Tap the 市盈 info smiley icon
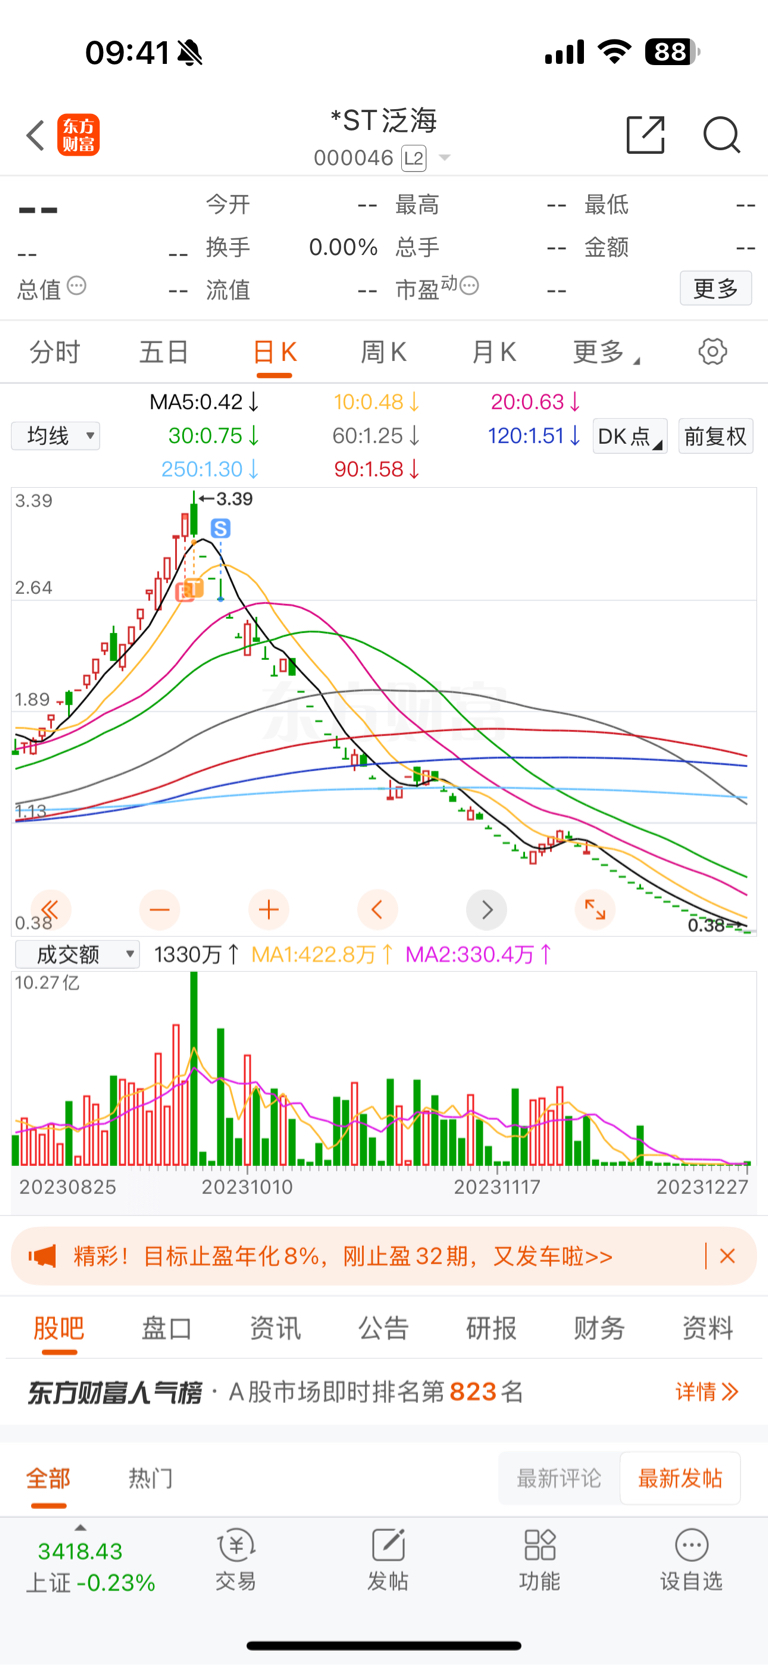This screenshot has height=1665, width=768. tap(469, 285)
